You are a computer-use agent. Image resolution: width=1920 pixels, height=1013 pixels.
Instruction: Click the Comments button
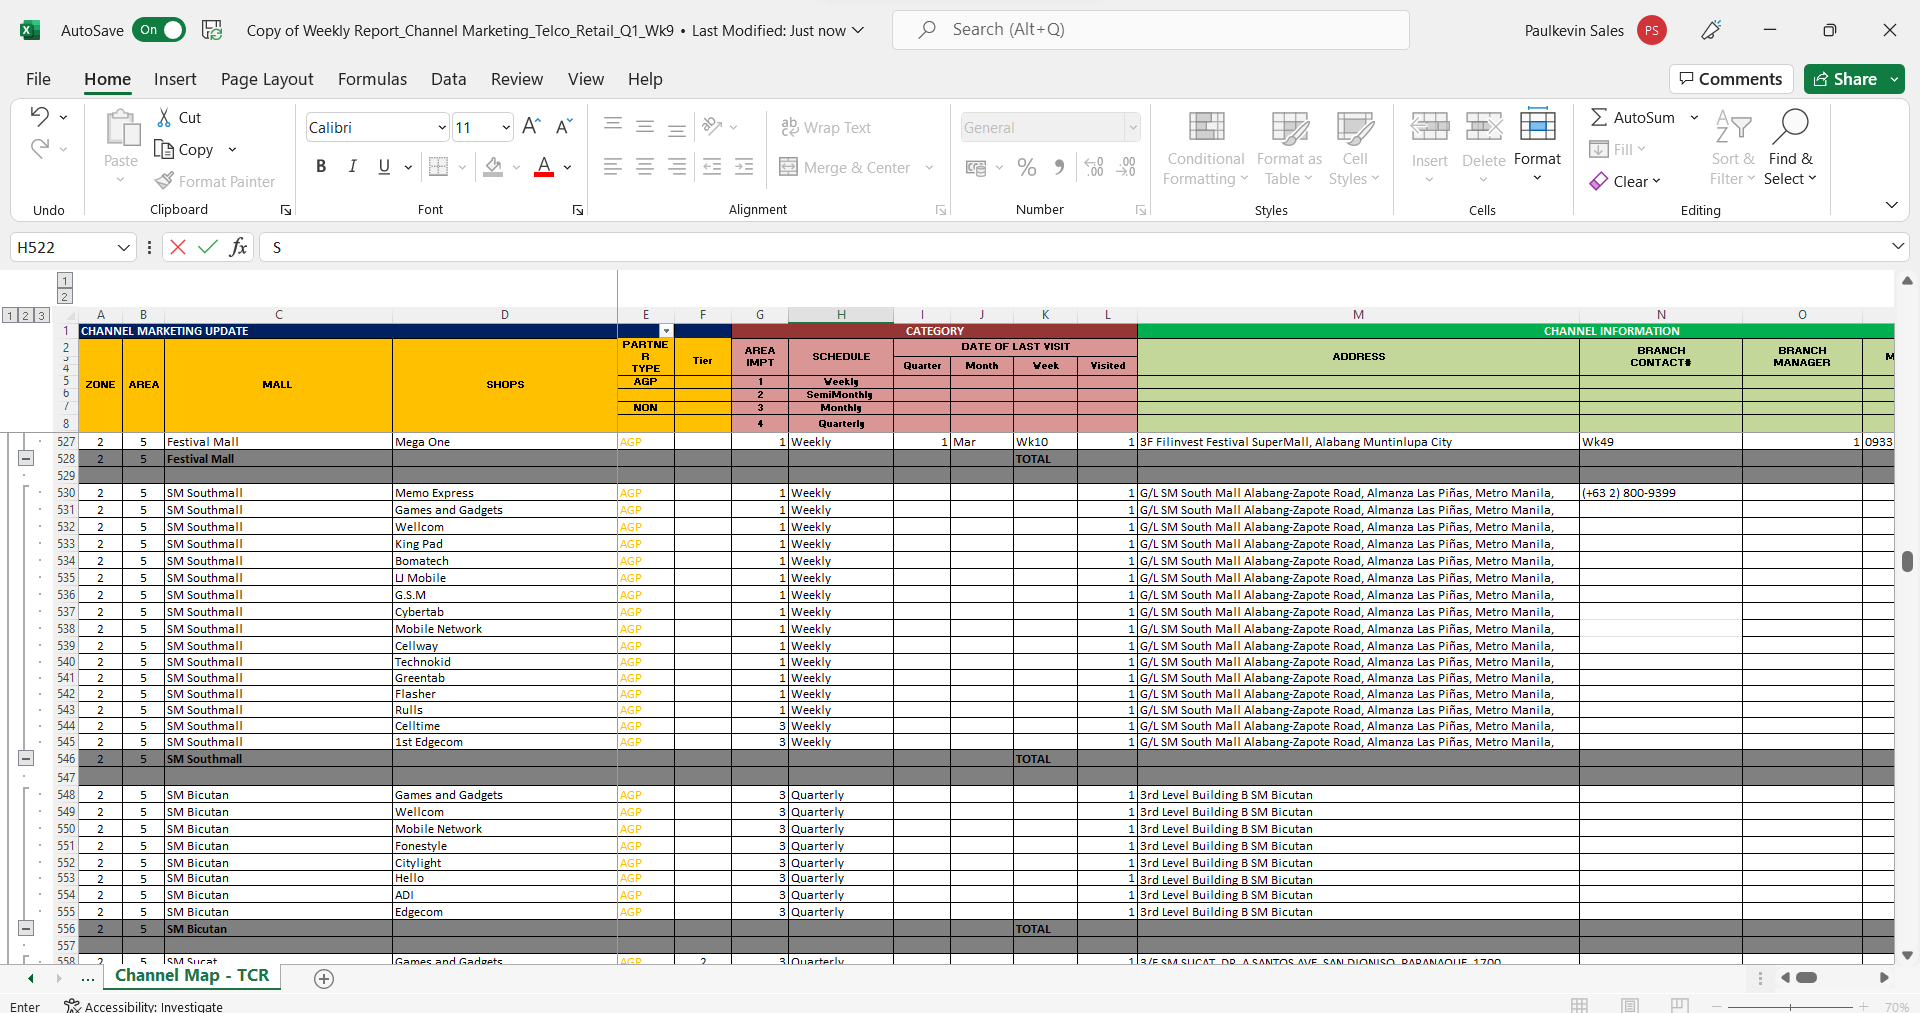pos(1731,79)
